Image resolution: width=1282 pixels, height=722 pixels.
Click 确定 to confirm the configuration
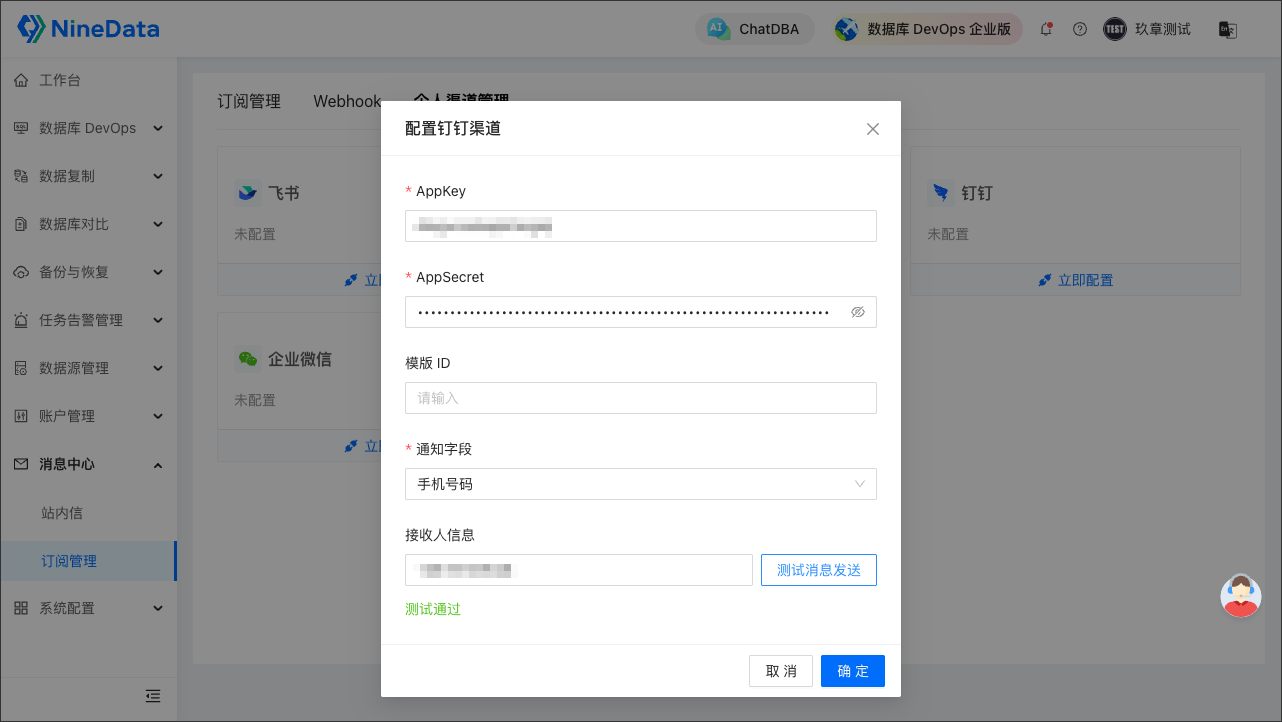pyautogui.click(x=853, y=671)
